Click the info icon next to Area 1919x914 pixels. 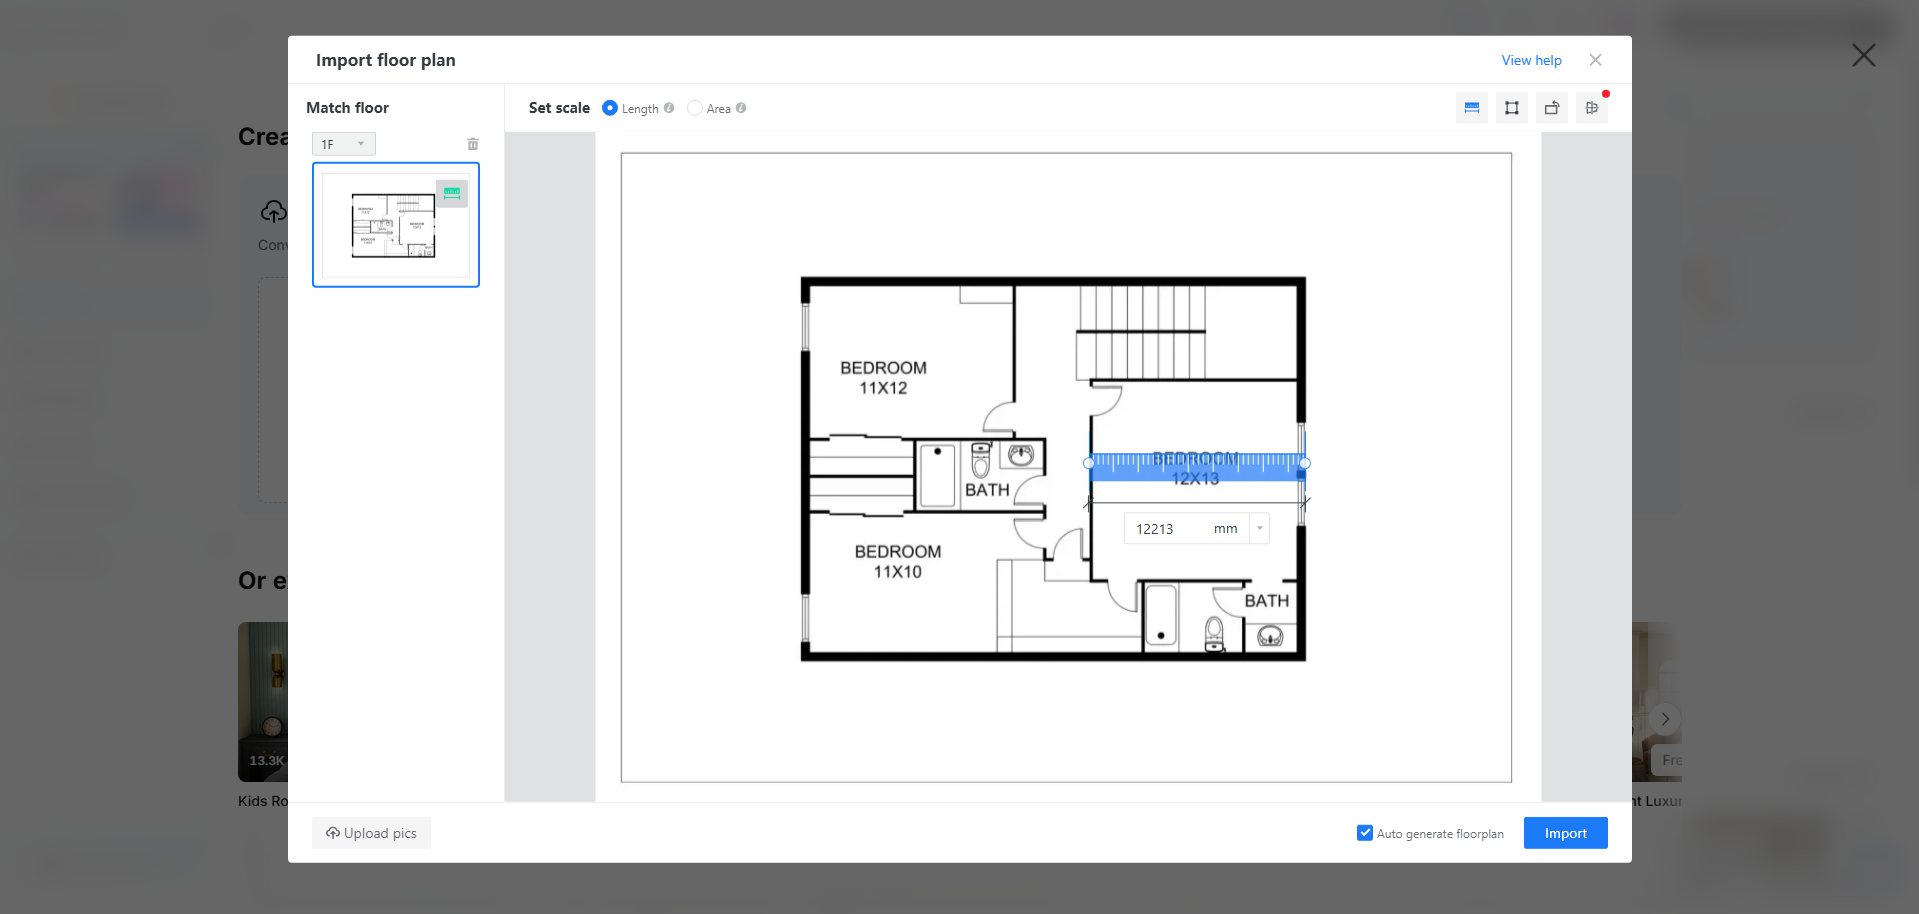tap(740, 108)
